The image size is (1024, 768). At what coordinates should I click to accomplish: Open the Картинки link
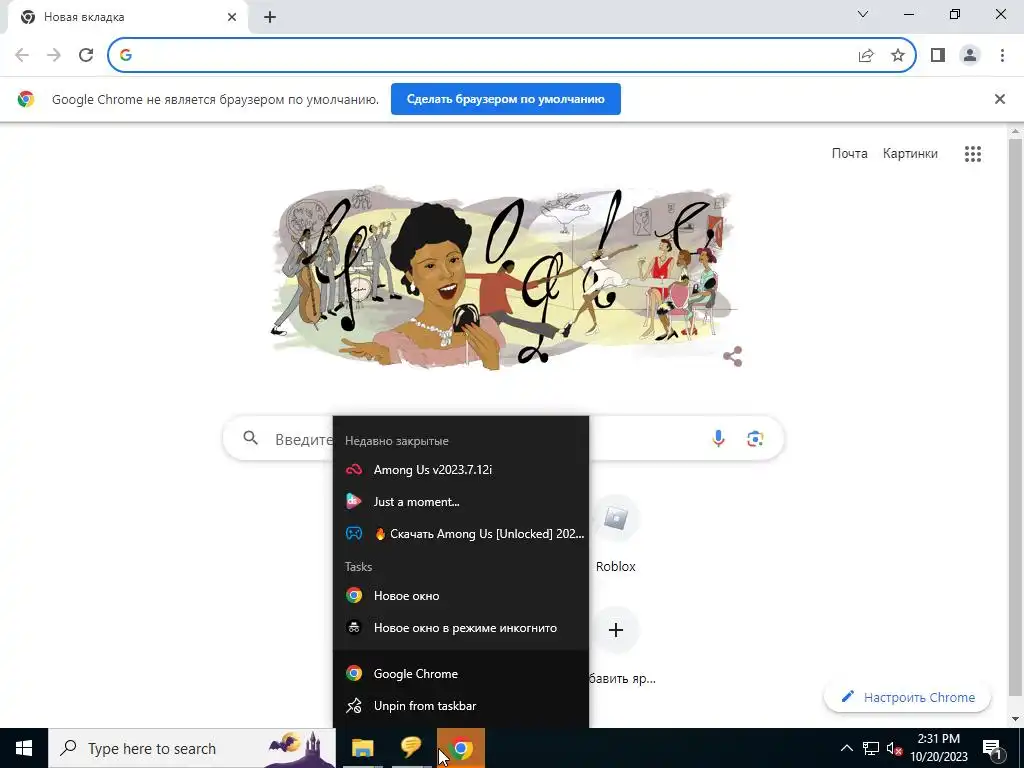click(910, 153)
